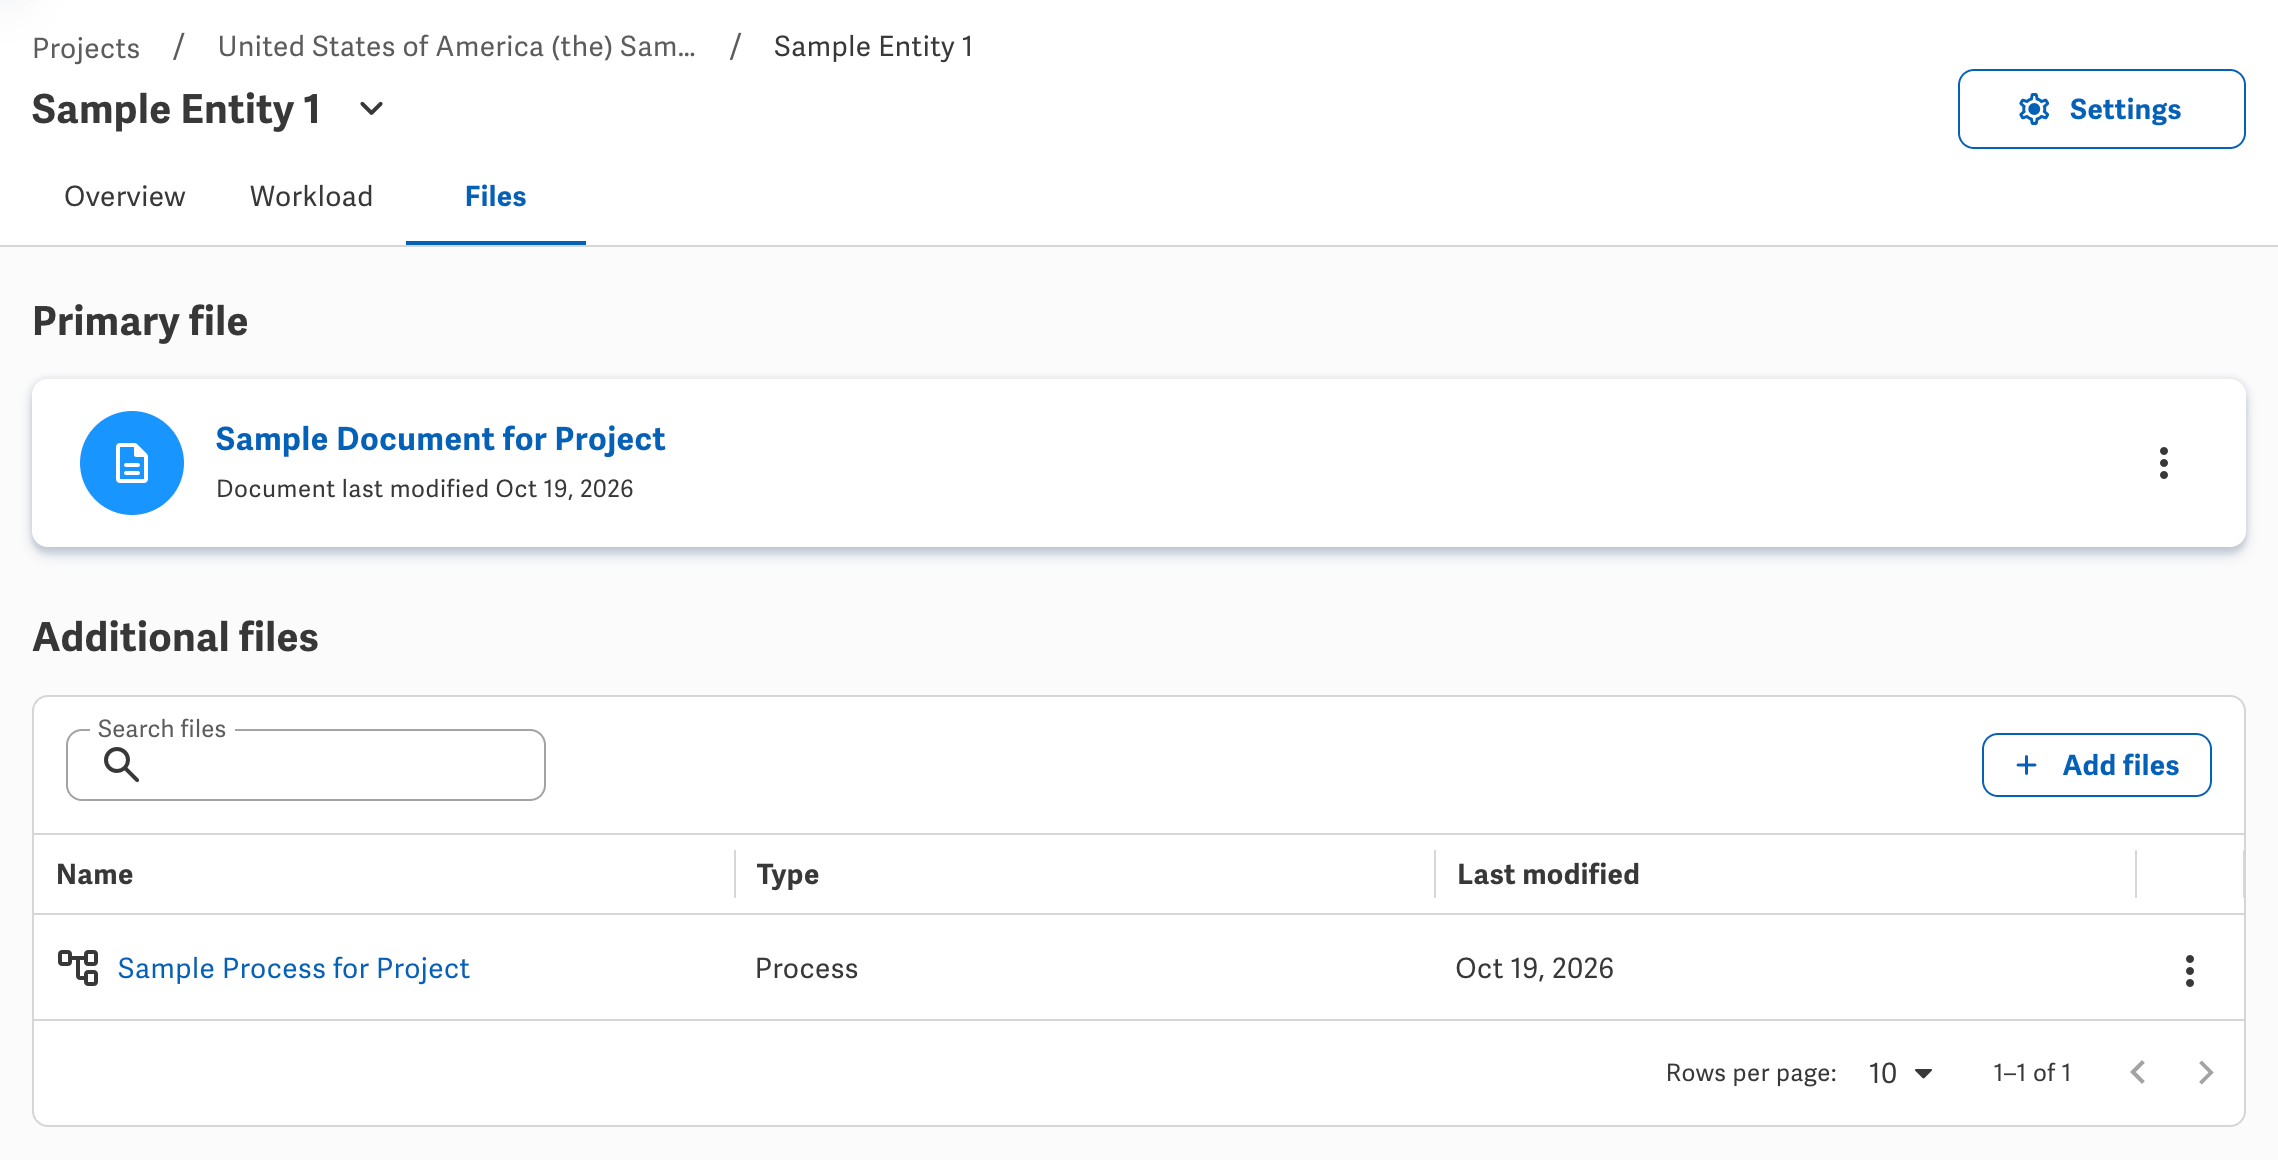Viewport: 2278px width, 1160px height.
Task: Click the Projects breadcrumb link
Action: (x=86, y=47)
